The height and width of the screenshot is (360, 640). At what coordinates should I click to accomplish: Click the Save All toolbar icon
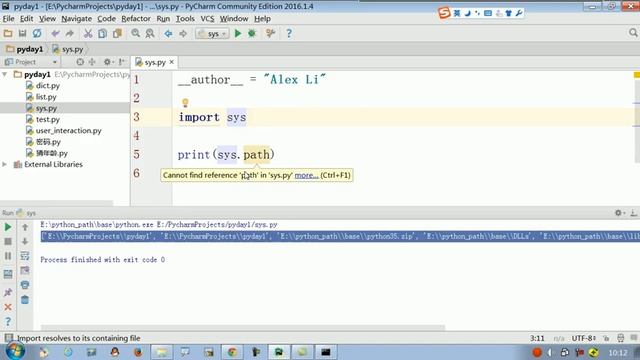tap(22, 33)
